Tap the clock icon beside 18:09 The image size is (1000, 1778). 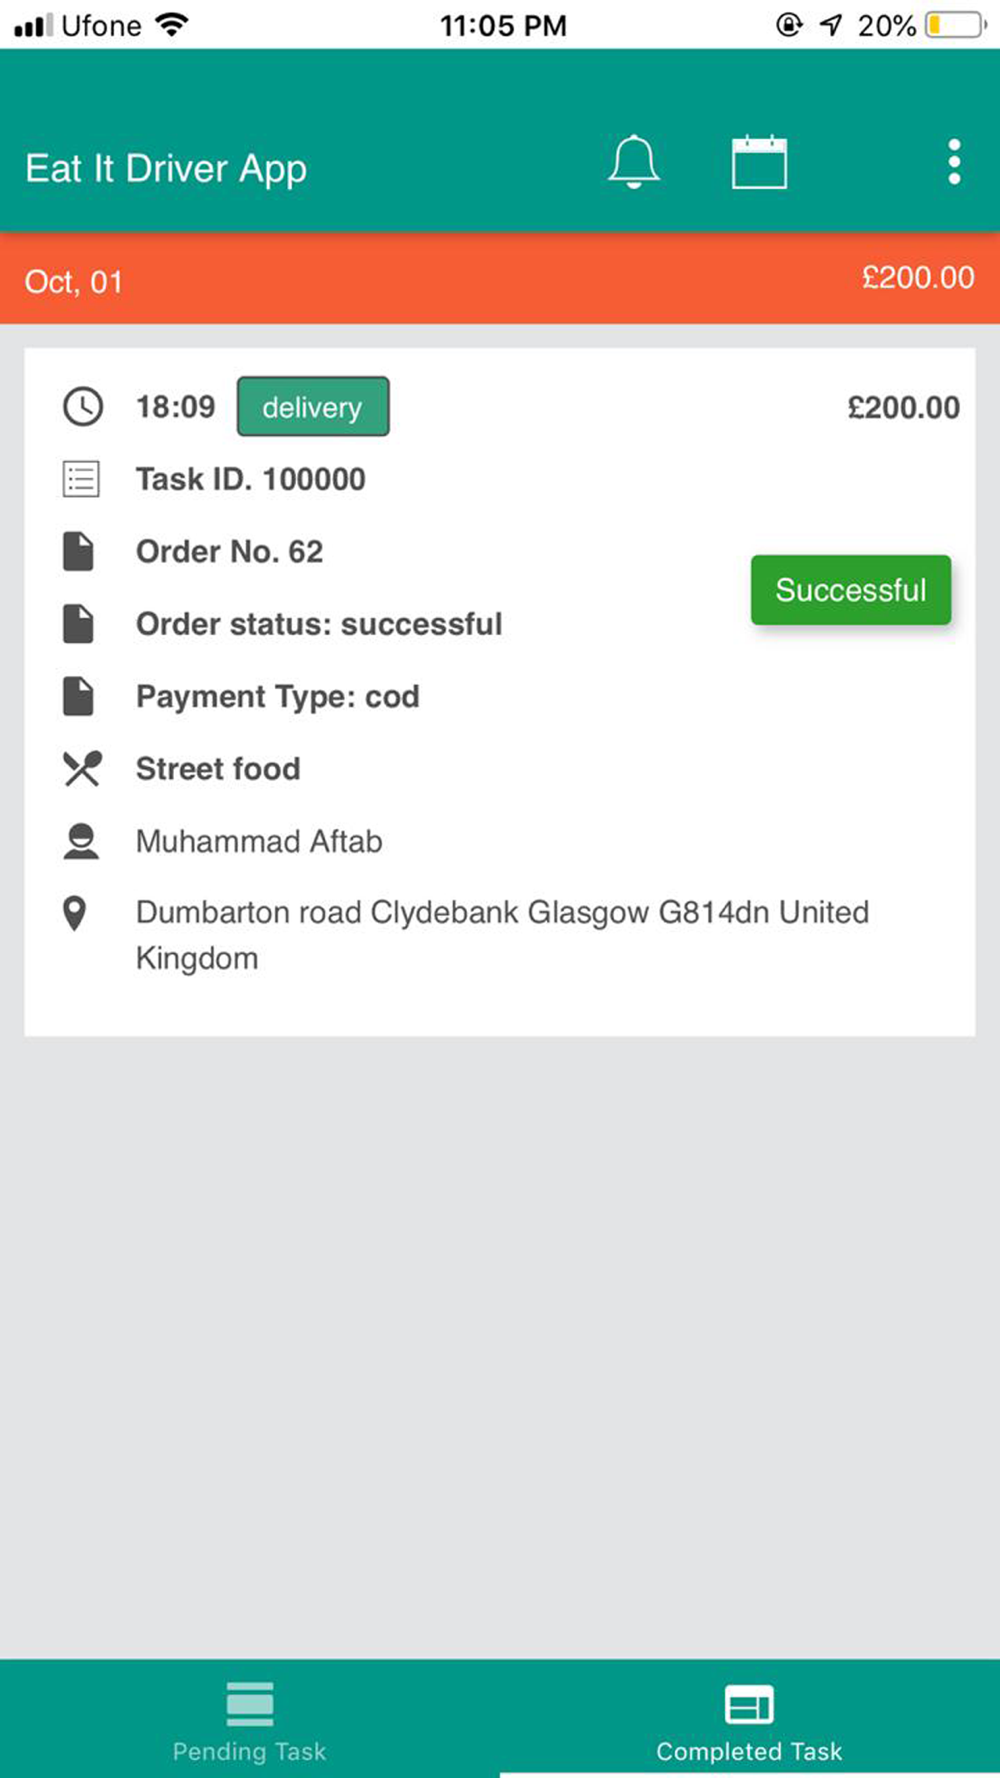click(x=83, y=407)
